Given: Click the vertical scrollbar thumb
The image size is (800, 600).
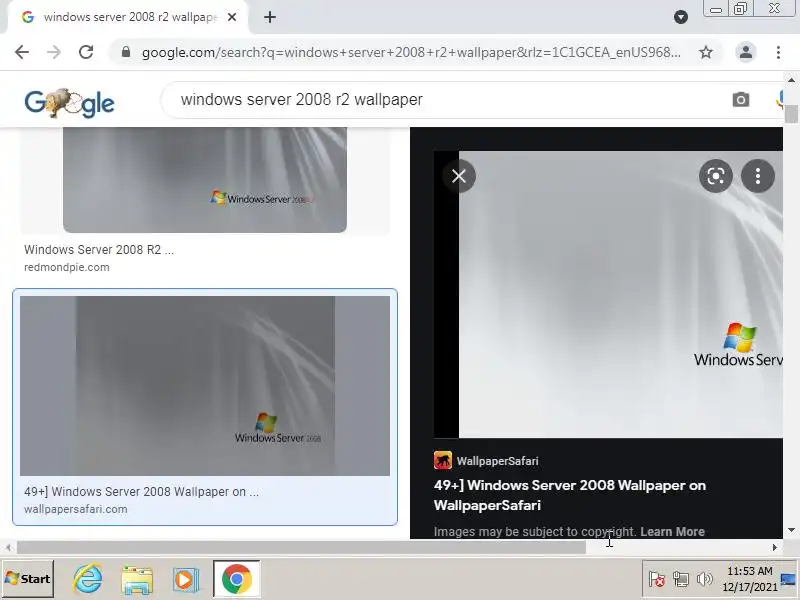Looking at the screenshot, I should (791, 114).
